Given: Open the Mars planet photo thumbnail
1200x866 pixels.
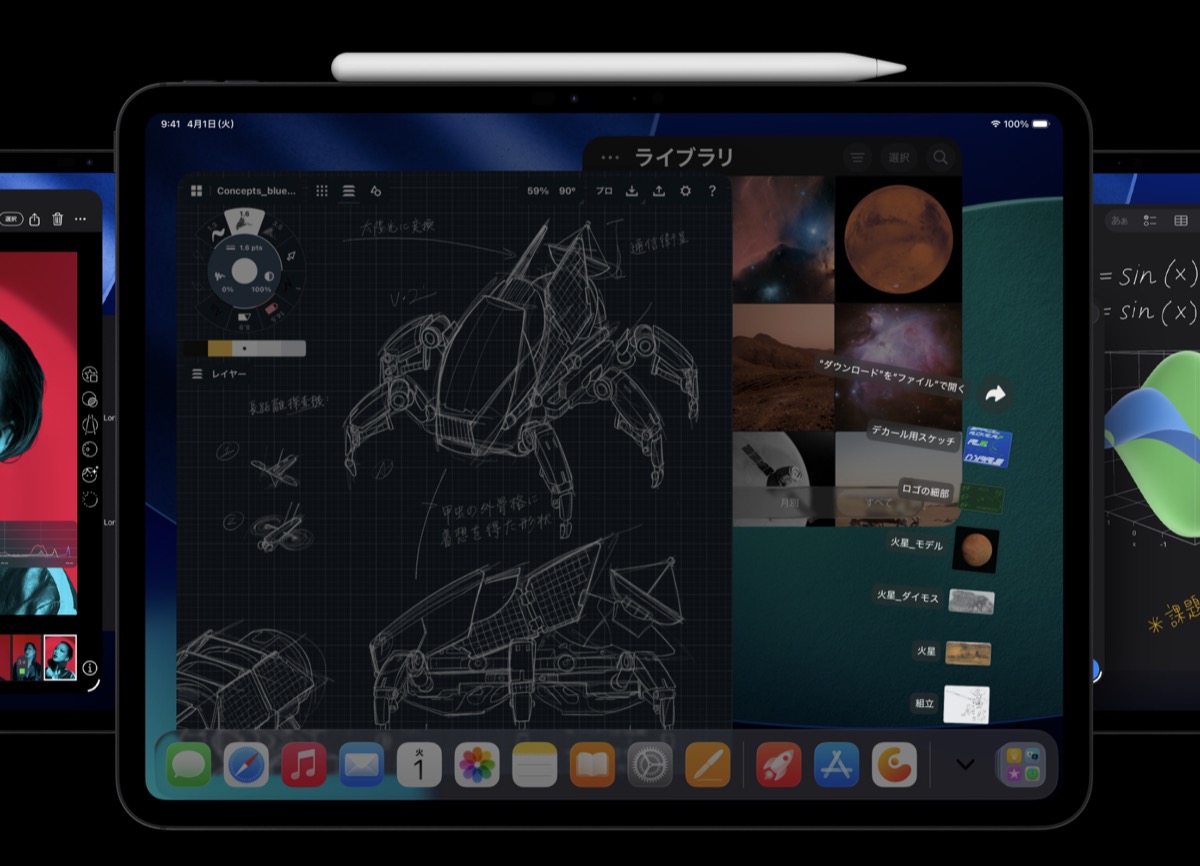Looking at the screenshot, I should 898,240.
